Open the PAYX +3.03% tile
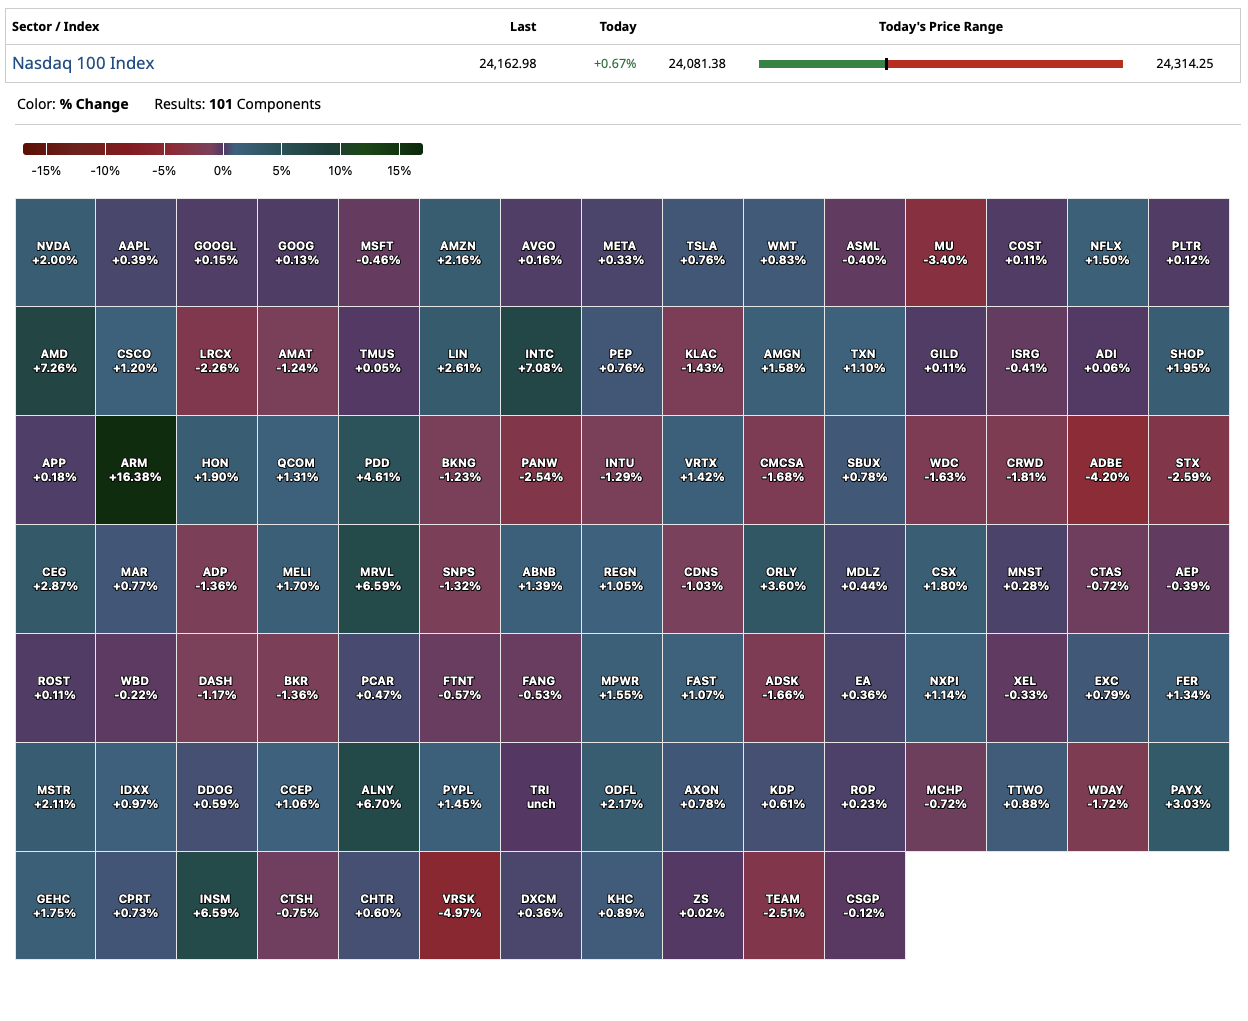The image size is (1248, 1021). 1187,796
